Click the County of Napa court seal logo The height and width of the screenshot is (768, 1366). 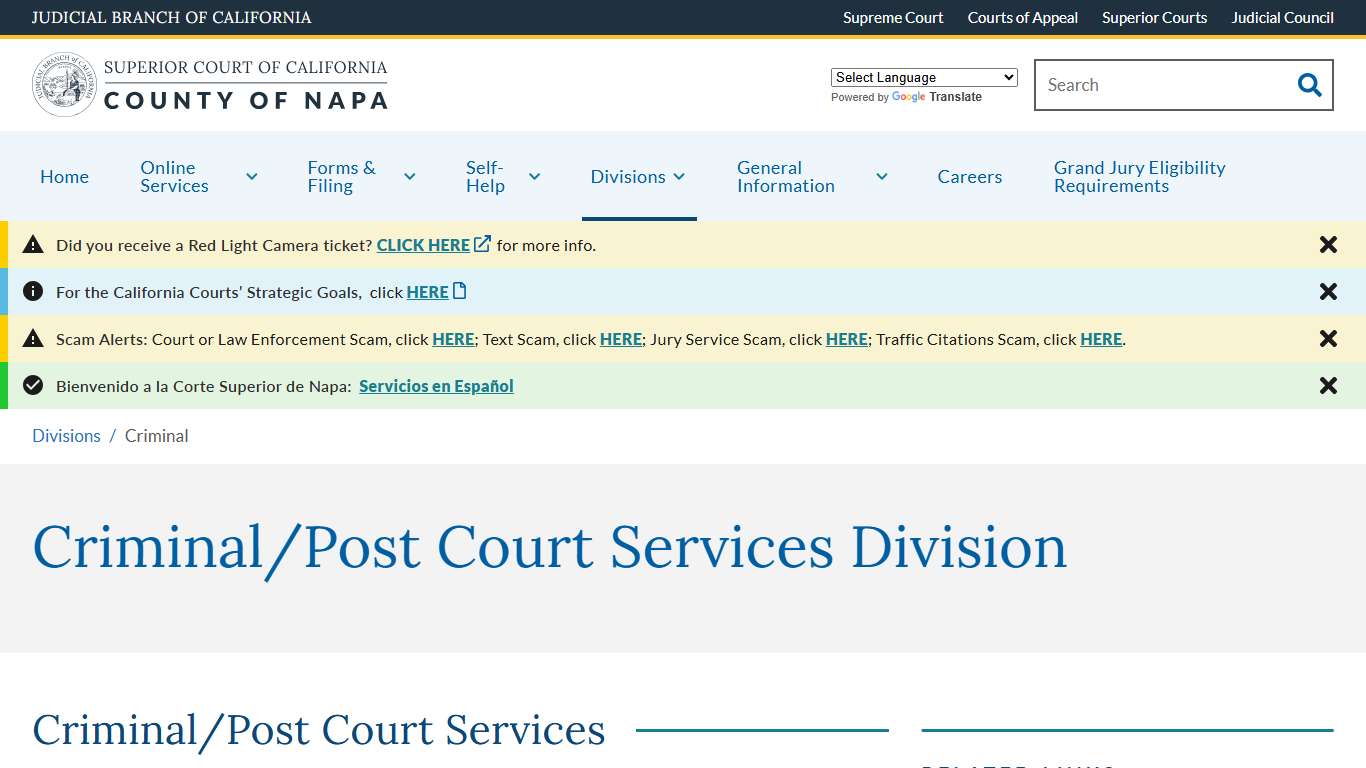tap(64, 84)
